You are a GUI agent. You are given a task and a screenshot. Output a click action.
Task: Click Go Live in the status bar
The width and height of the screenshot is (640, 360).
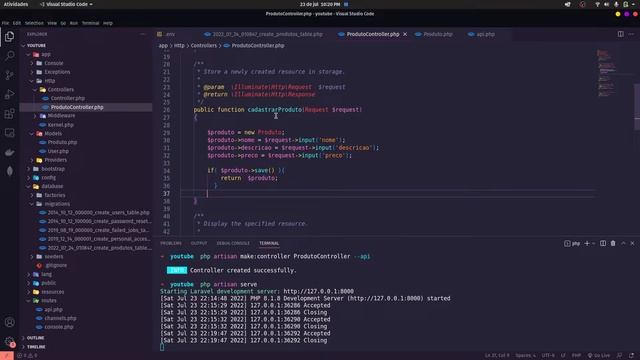tap(599, 356)
